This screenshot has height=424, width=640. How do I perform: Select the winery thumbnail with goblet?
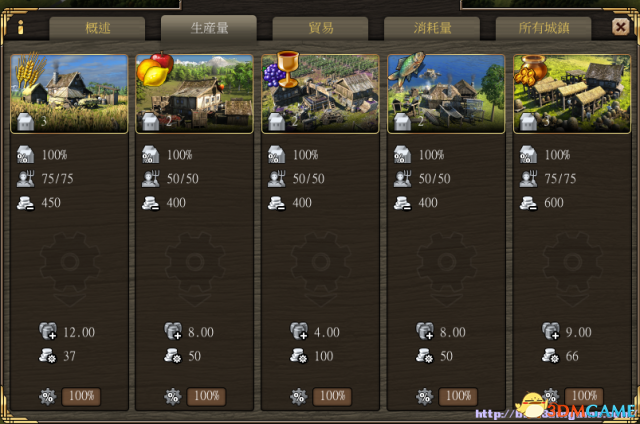click(x=320, y=94)
